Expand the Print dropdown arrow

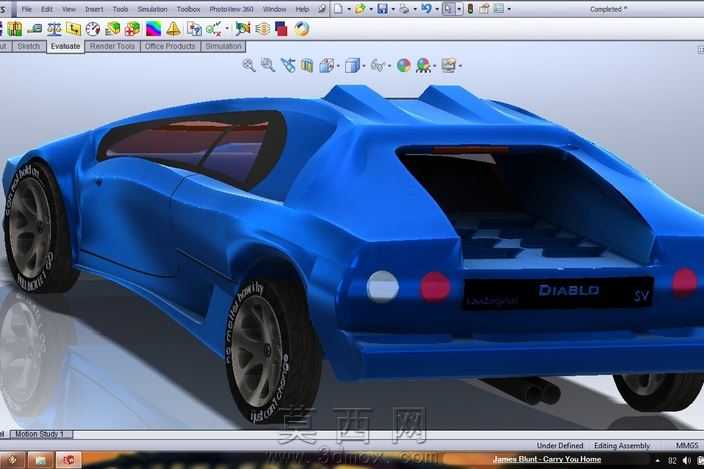coord(414,9)
